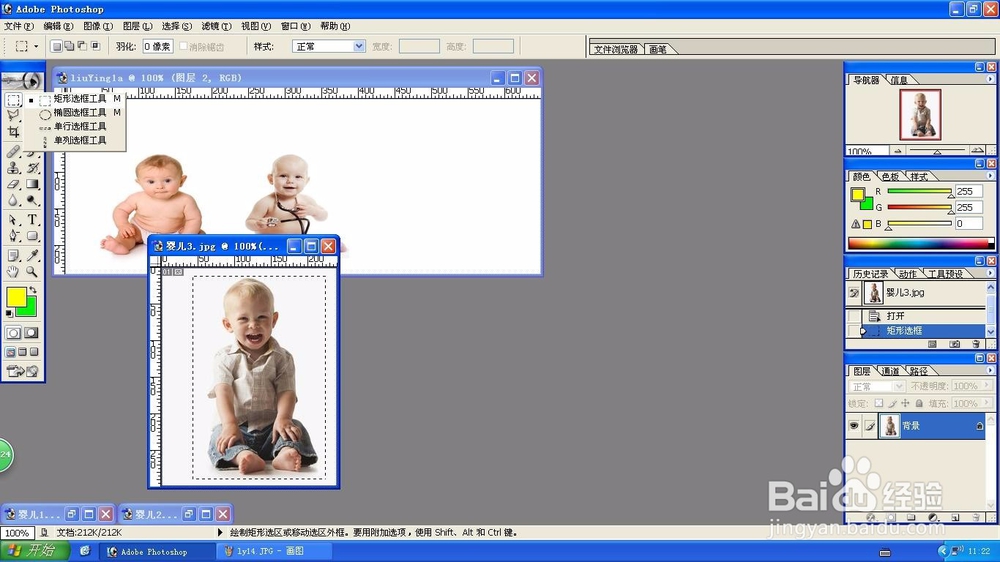This screenshot has height=562, width=1000.
Task: Select the Dodge tool
Action: coord(33,200)
